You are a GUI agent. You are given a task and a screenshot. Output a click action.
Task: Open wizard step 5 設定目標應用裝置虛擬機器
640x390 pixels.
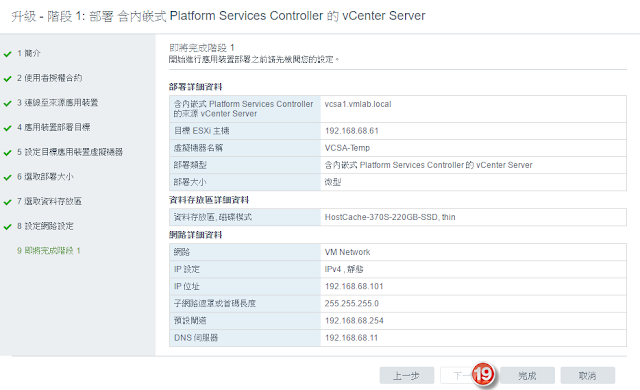[x=70, y=152]
